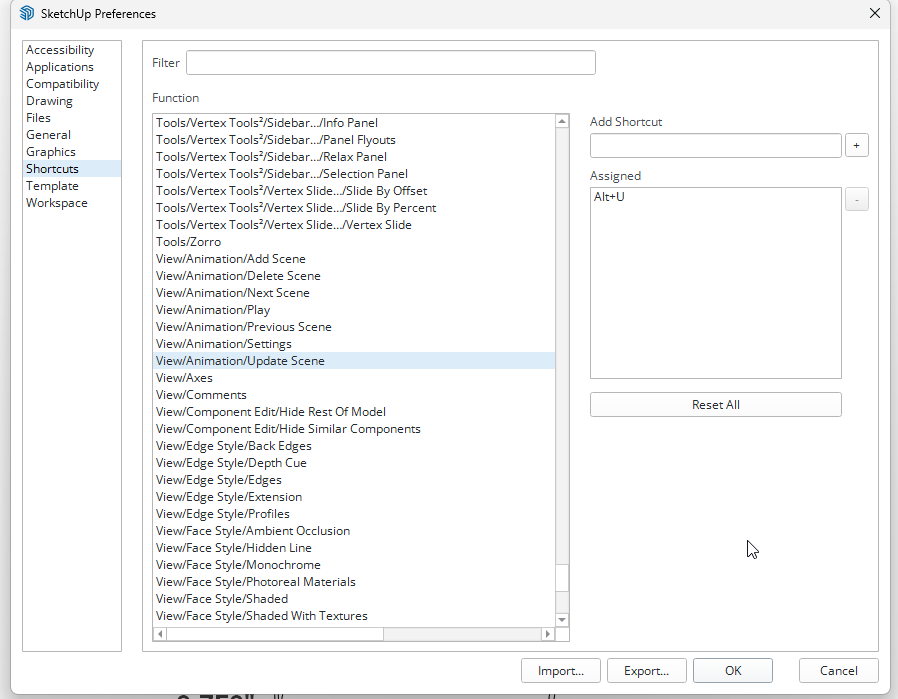This screenshot has height=699, width=898.
Task: Select Vertex Slide.../Vertex Slide function
Action: [x=355, y=225]
